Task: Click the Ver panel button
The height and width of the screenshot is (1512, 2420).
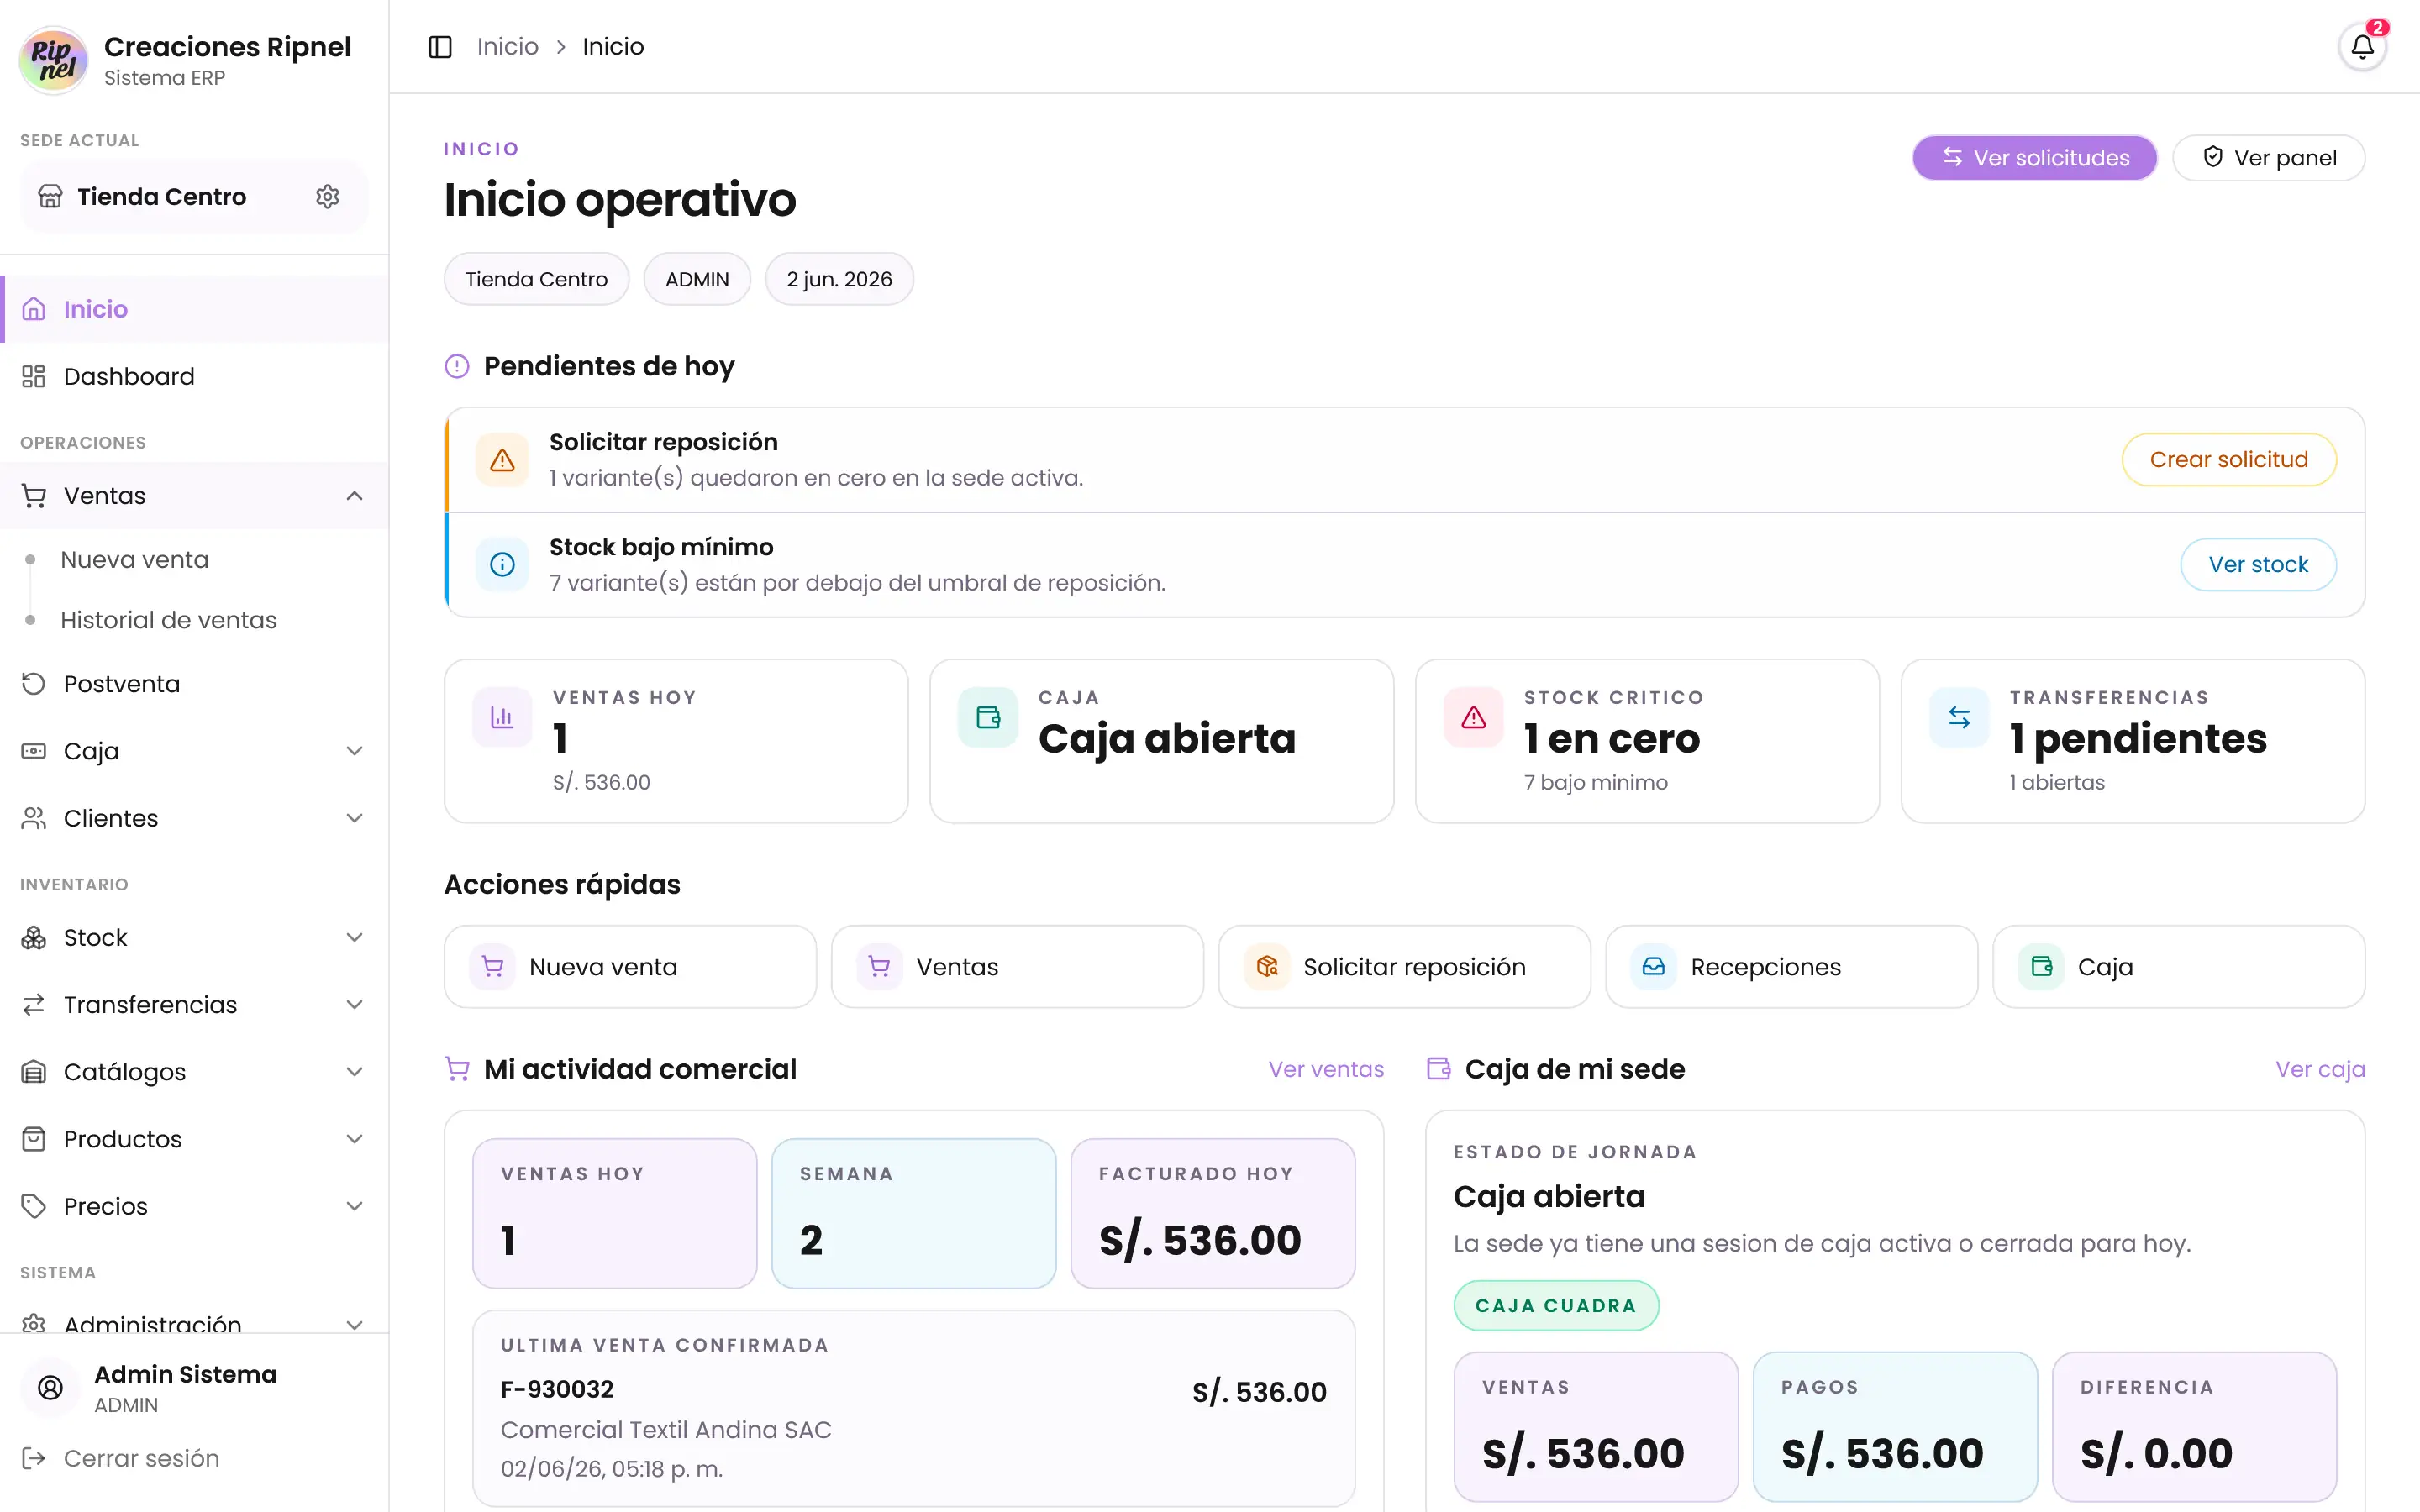Action: (x=2268, y=158)
